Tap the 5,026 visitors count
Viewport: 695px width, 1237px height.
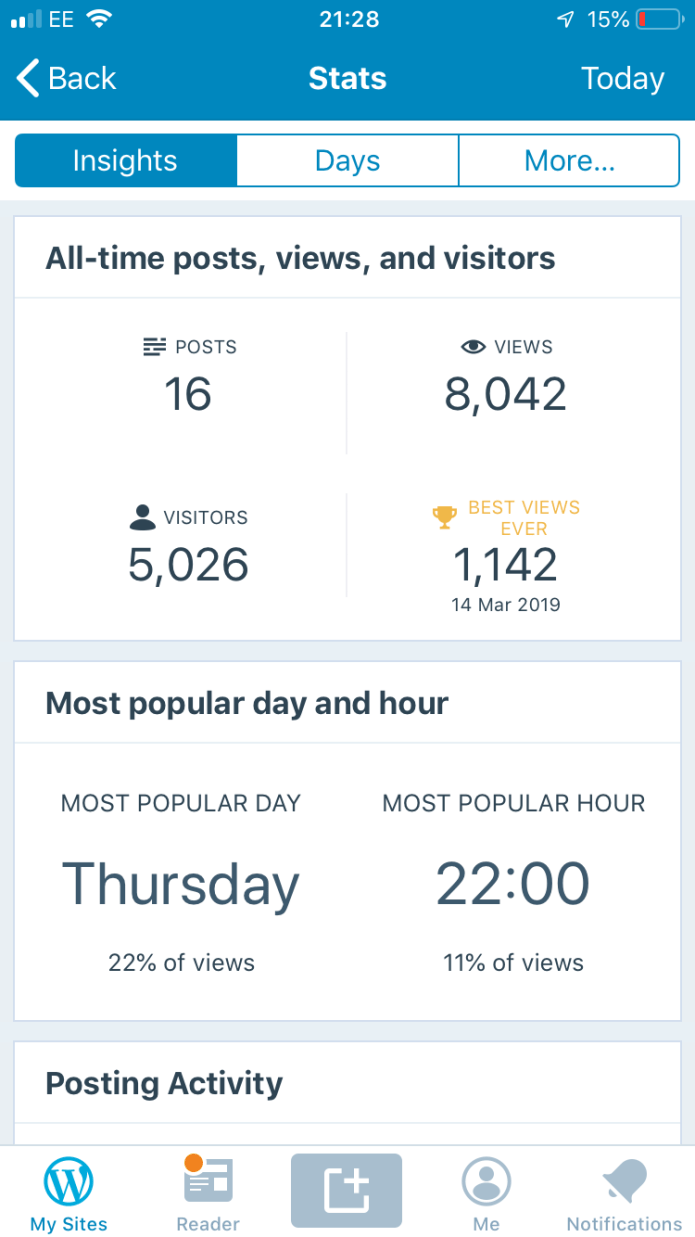point(188,565)
